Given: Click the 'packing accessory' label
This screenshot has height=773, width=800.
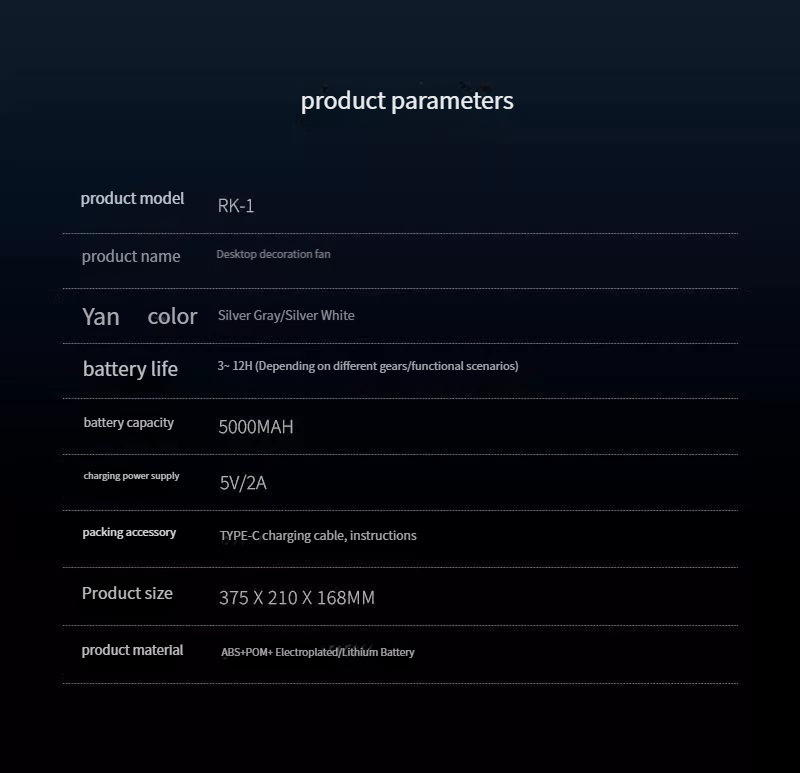Looking at the screenshot, I should pyautogui.click(x=129, y=532).
